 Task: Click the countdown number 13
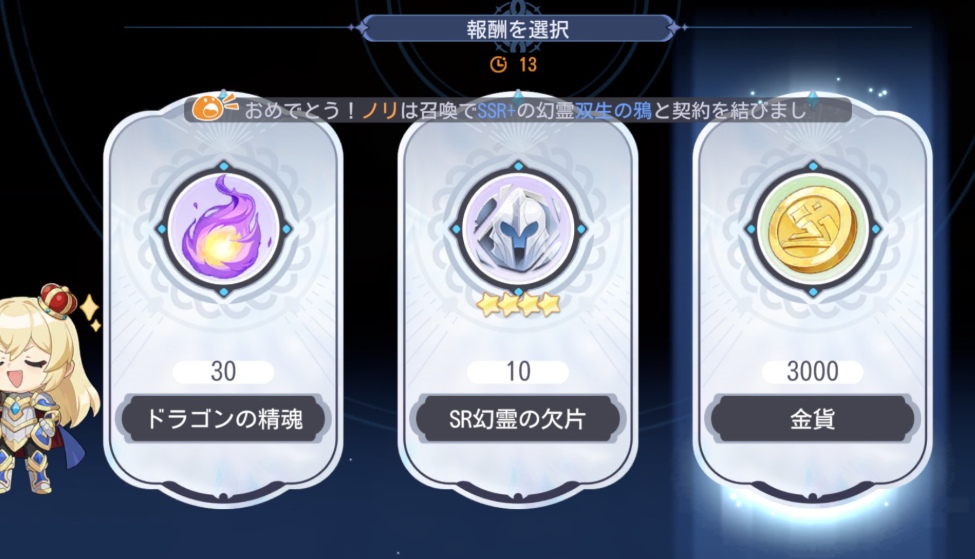coord(527,64)
